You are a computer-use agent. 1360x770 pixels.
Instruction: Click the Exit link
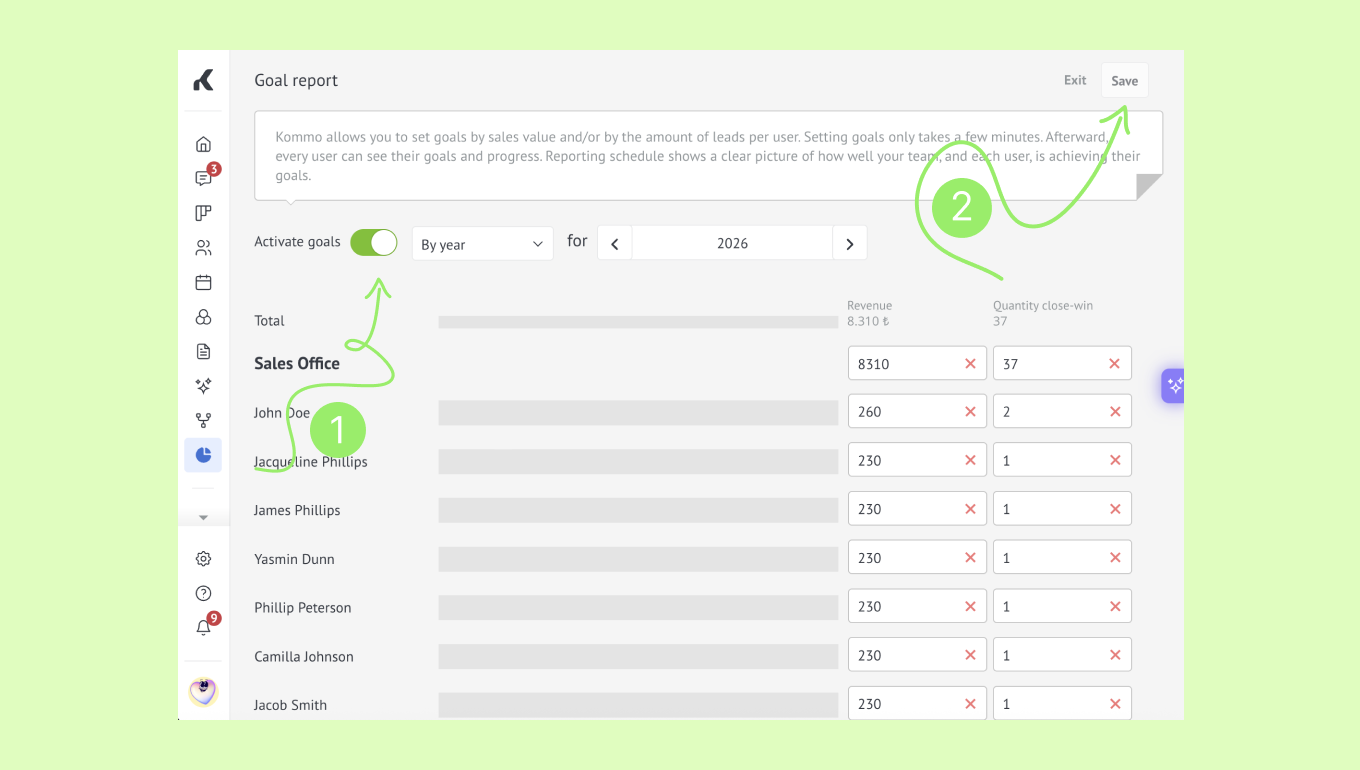(1075, 80)
